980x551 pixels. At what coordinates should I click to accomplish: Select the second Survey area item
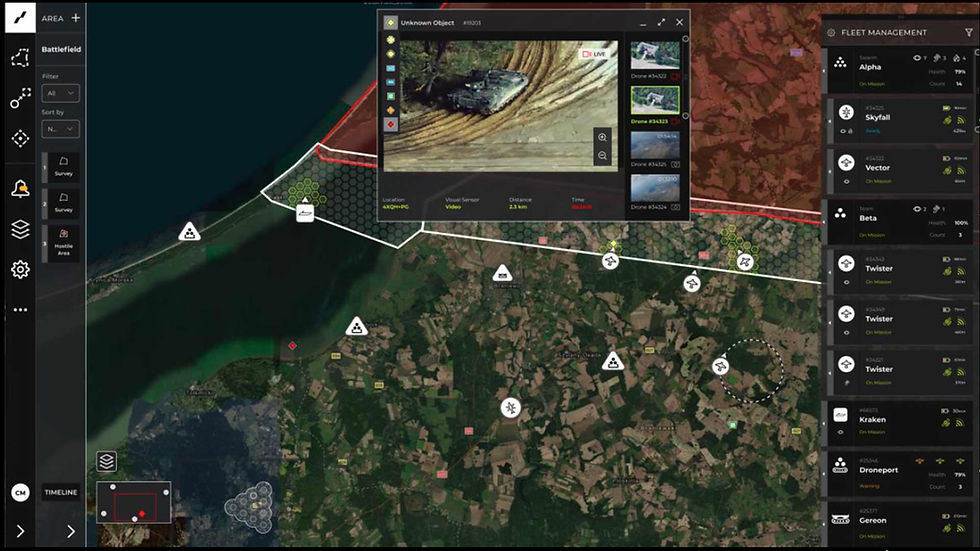pos(63,203)
